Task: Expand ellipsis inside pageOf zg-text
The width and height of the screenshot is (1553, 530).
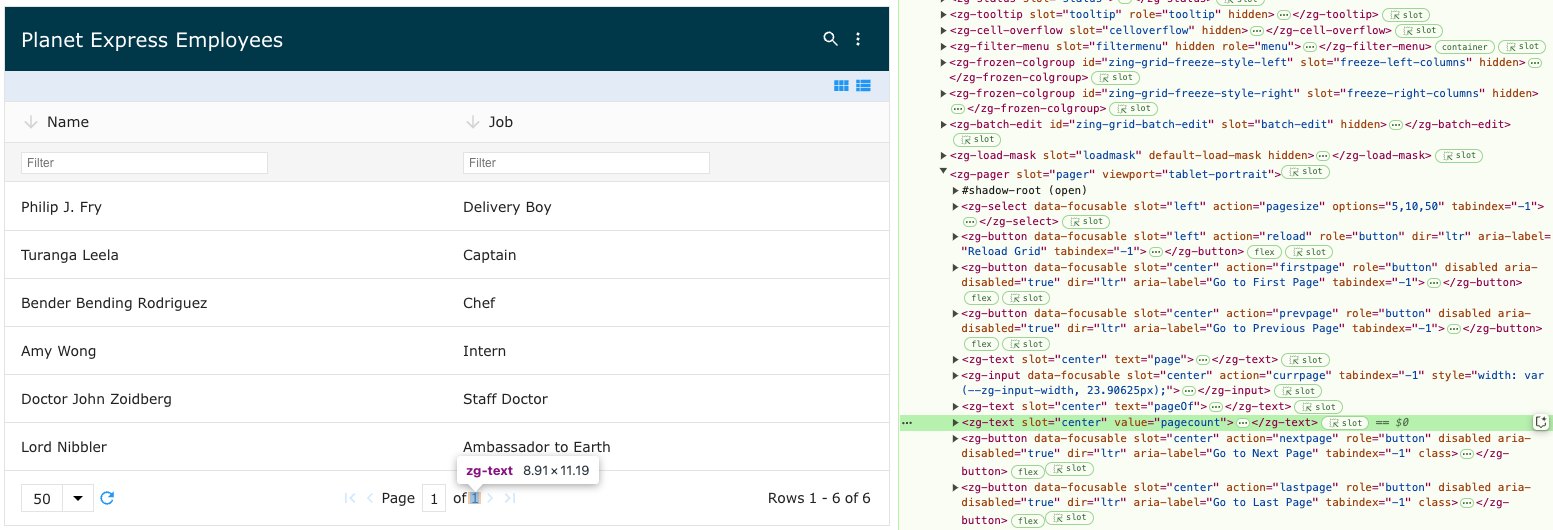Action: point(1216,407)
